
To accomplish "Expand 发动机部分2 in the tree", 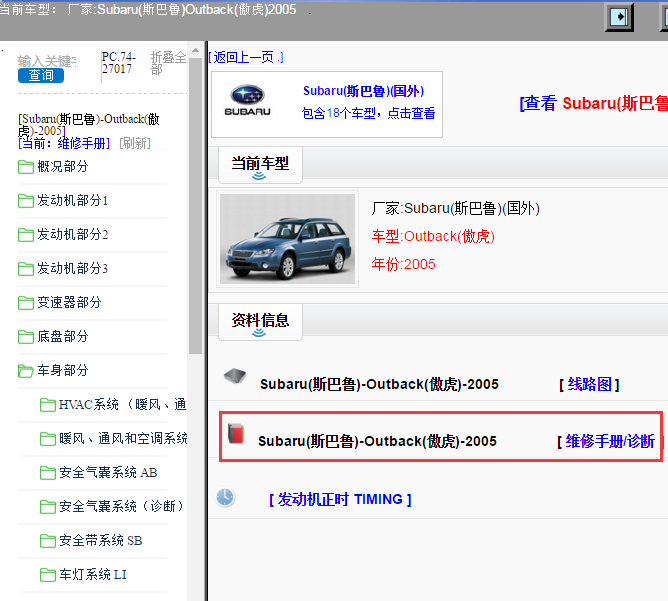I will pos(72,234).
